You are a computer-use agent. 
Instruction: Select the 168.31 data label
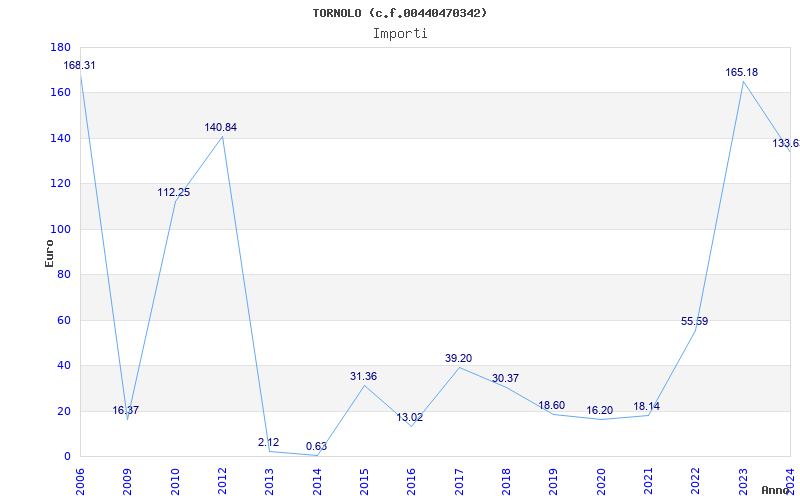click(79, 65)
